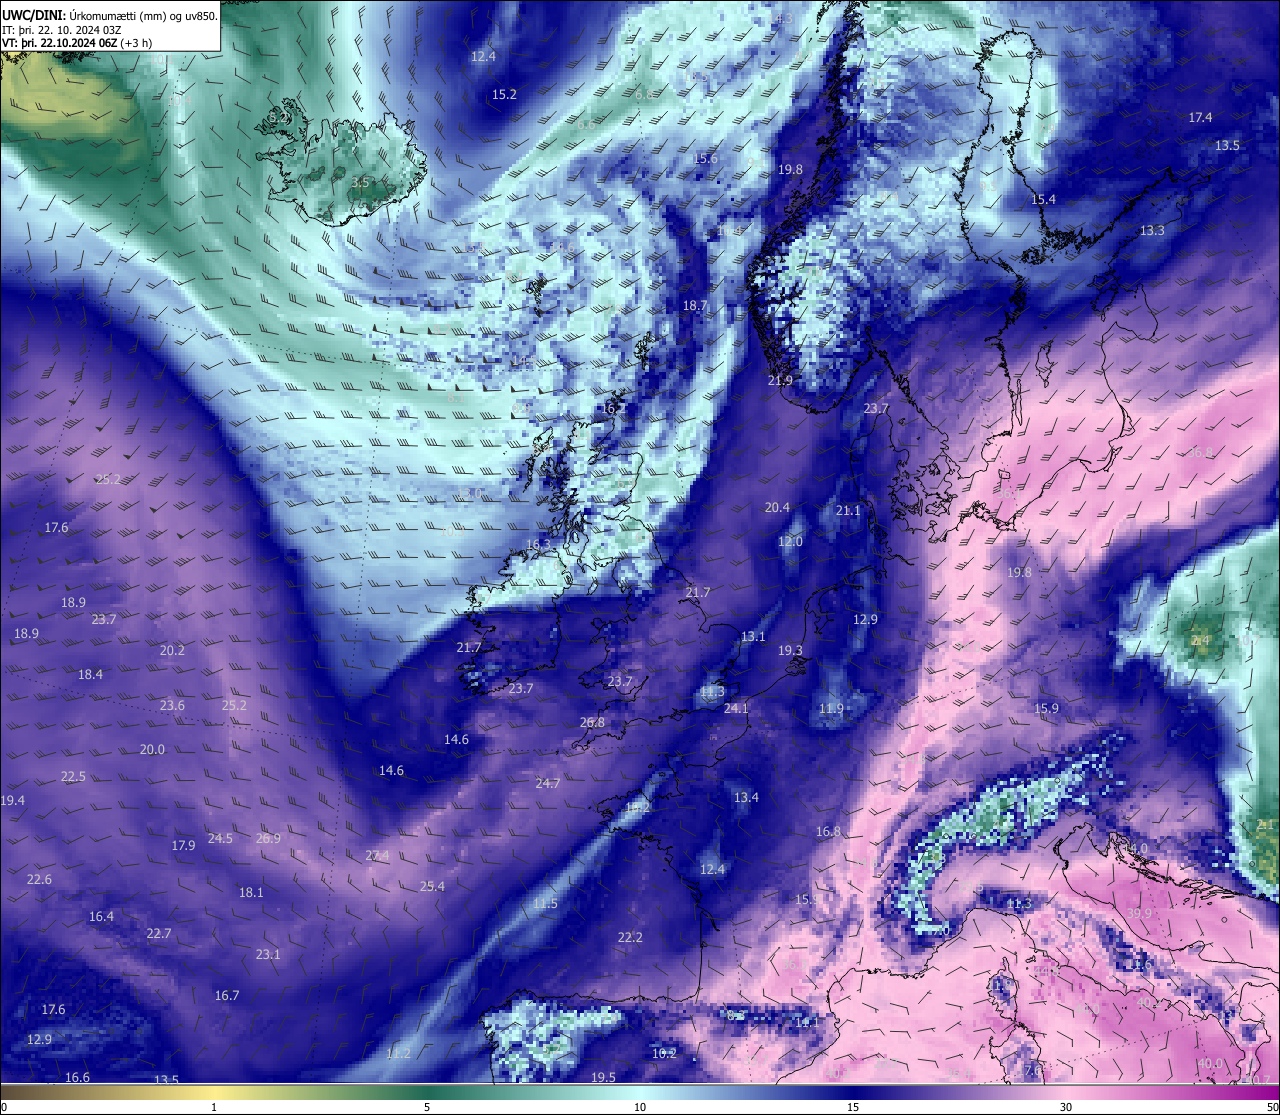Click the 21.9 value off southern Norway
1280x1115 pixels.
[x=780, y=381]
